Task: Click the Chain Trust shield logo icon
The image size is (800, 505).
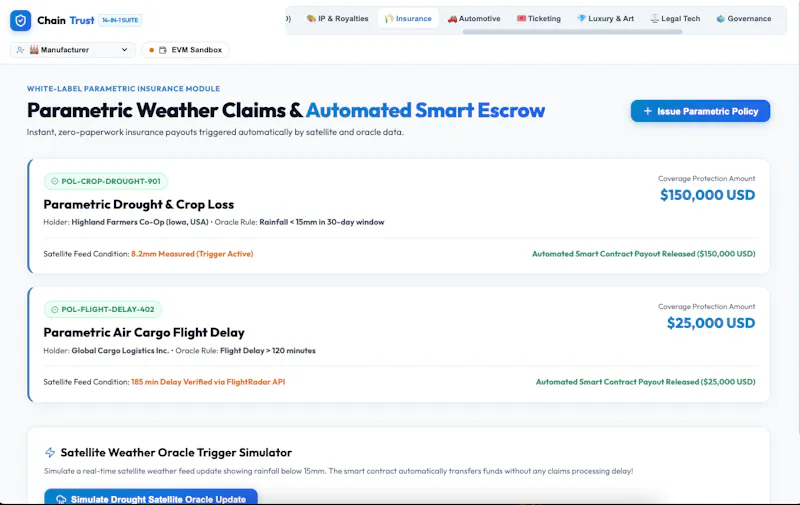Action: [x=20, y=20]
